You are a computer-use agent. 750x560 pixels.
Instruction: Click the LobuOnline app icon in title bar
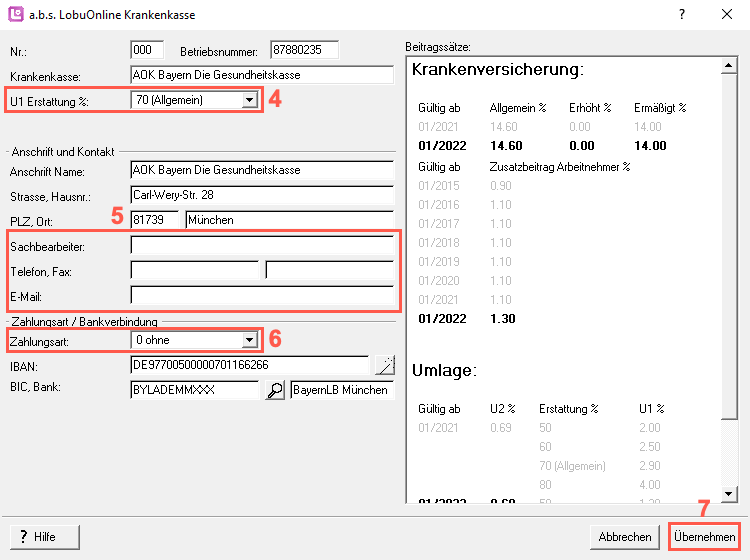click(x=17, y=15)
